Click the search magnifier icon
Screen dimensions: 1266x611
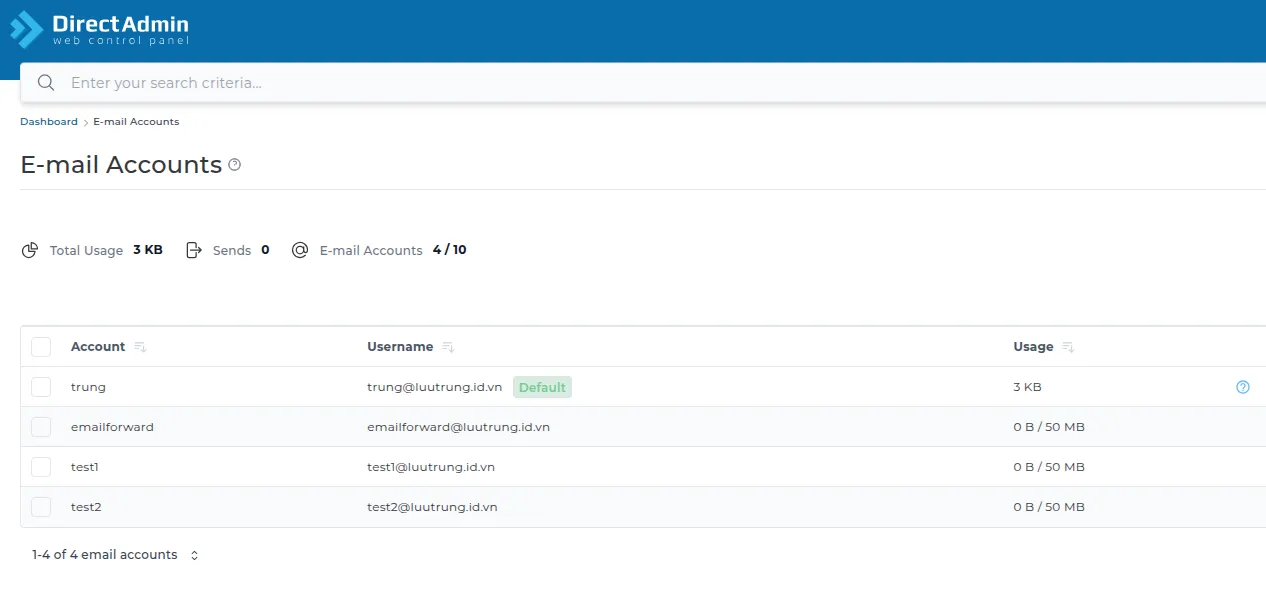pyautogui.click(x=45, y=82)
